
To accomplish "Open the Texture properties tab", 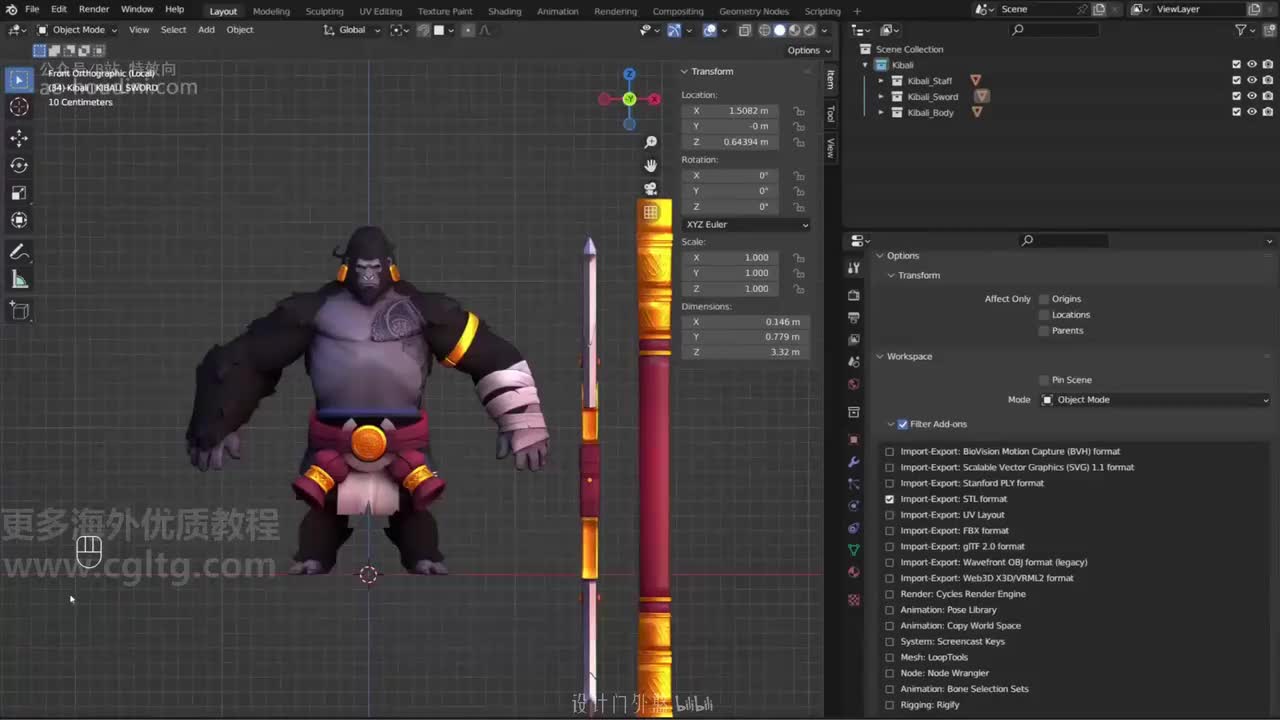I will [854, 600].
